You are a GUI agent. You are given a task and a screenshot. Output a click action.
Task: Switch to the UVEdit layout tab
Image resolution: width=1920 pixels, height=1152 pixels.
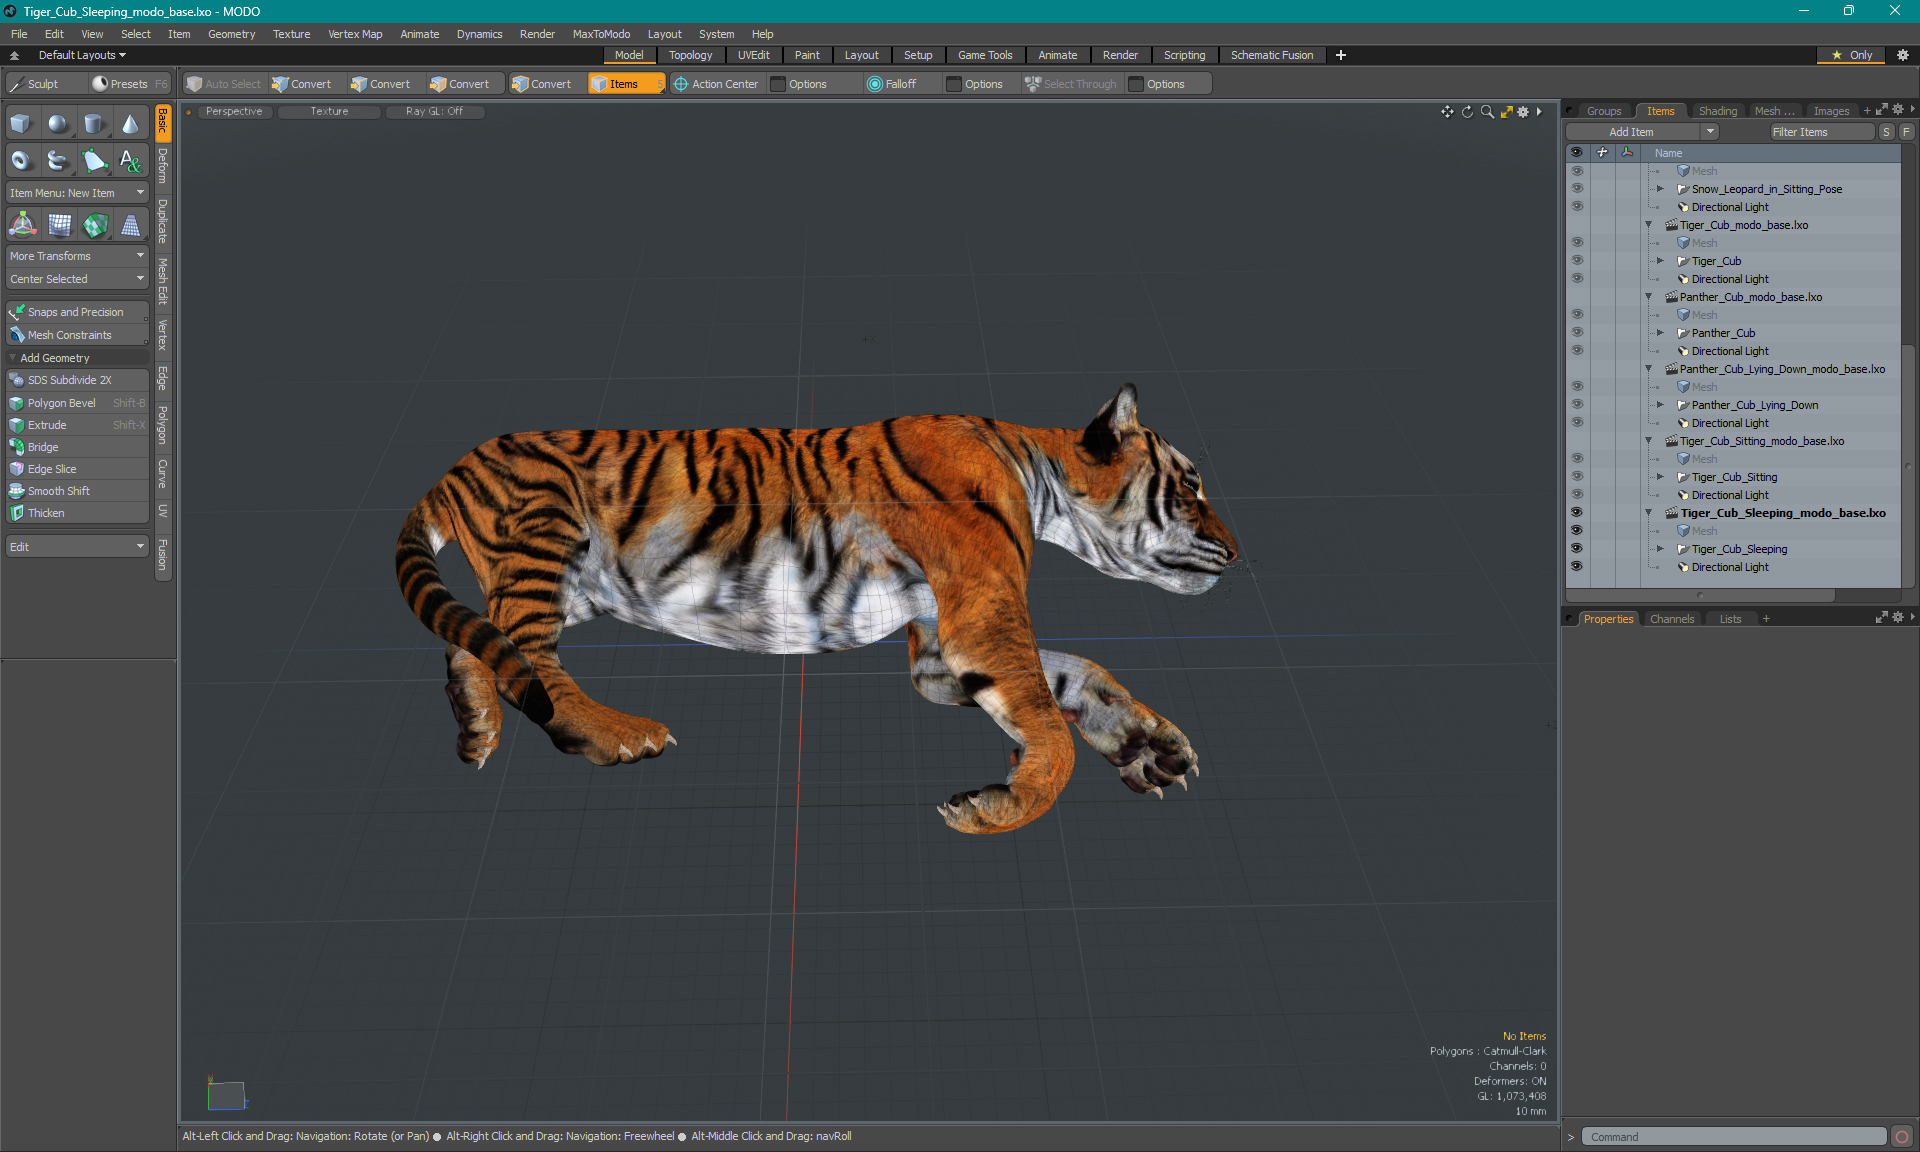pos(753,55)
